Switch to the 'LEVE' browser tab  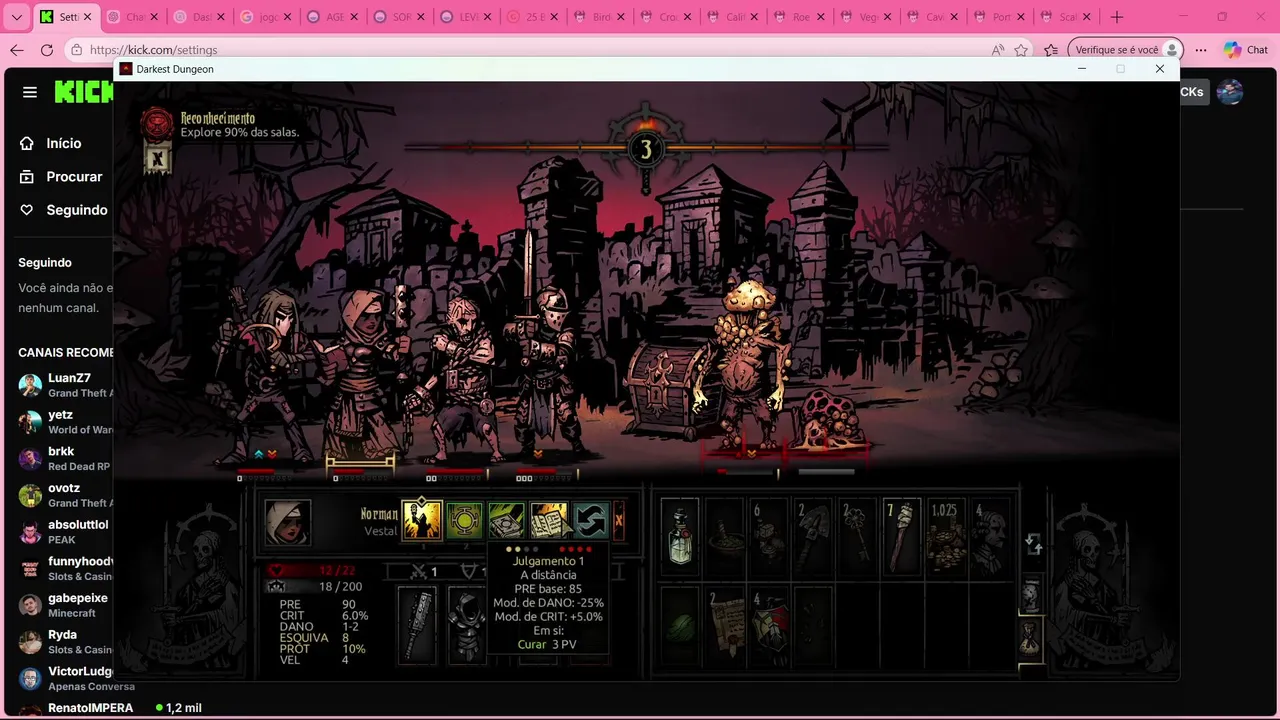(x=465, y=17)
